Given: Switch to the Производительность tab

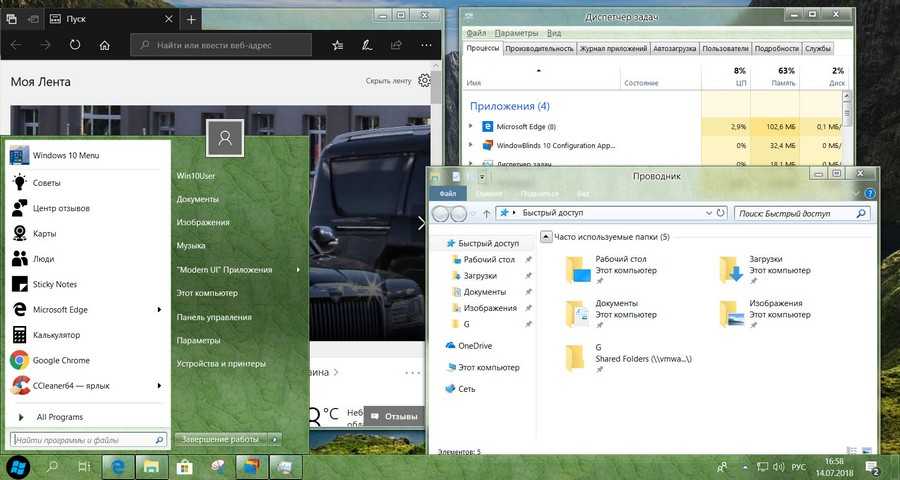Looking at the screenshot, I should (x=539, y=48).
